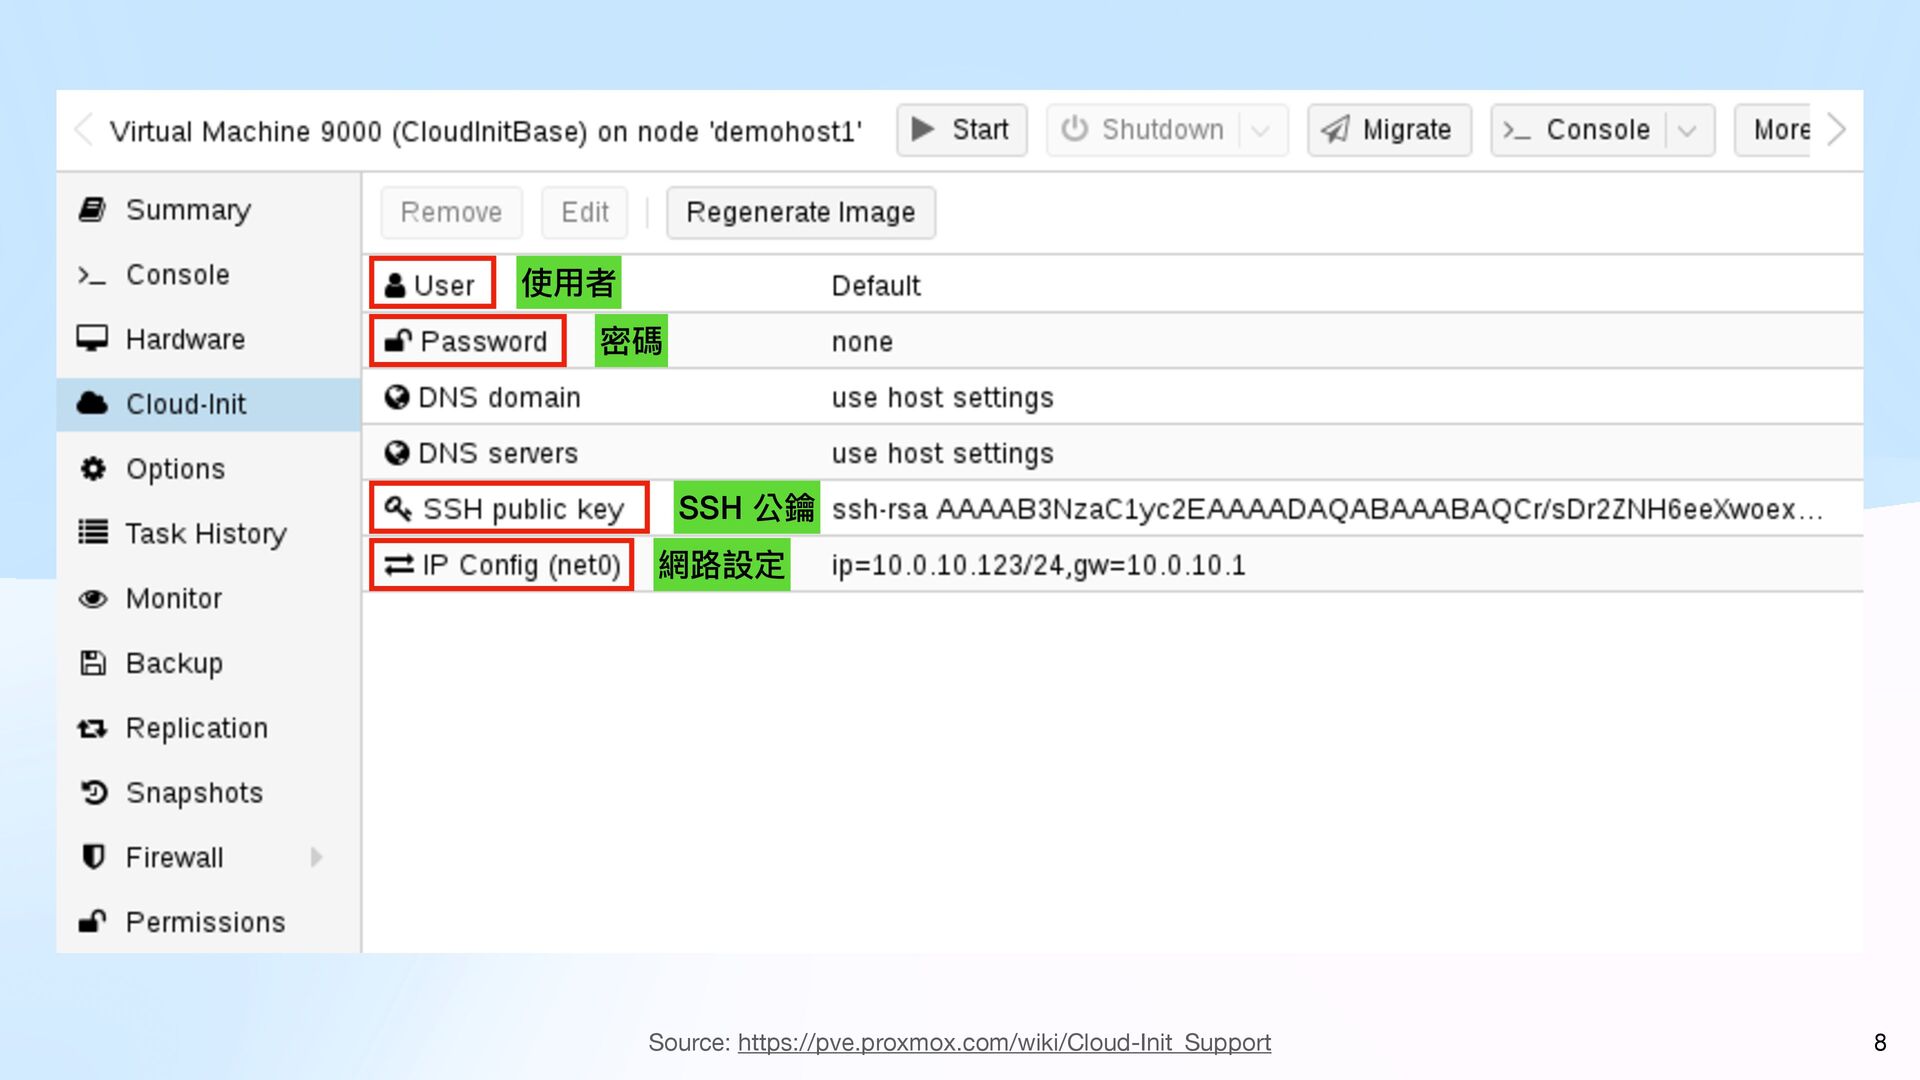Click the Monitor eye icon
Viewport: 1920px width, 1080px height.
click(x=92, y=598)
